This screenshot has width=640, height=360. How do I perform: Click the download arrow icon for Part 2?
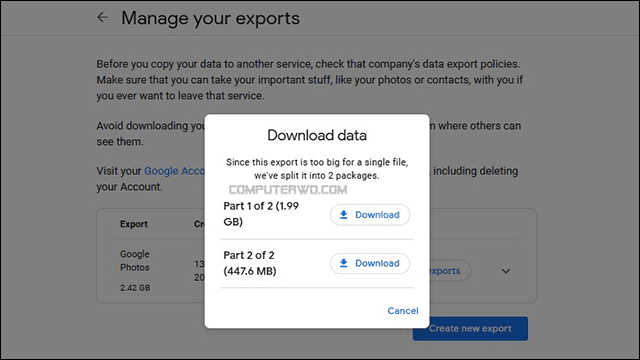(344, 263)
